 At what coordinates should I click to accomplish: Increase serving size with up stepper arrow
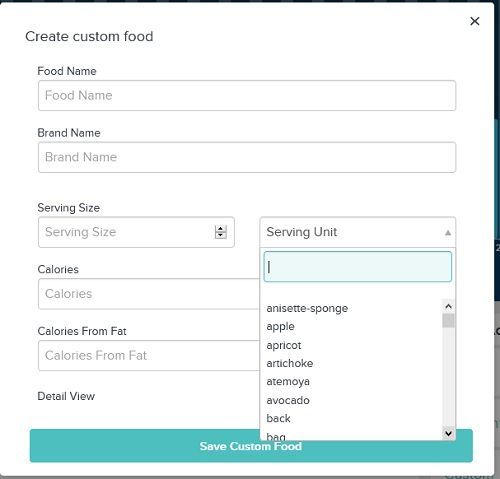(x=220, y=229)
